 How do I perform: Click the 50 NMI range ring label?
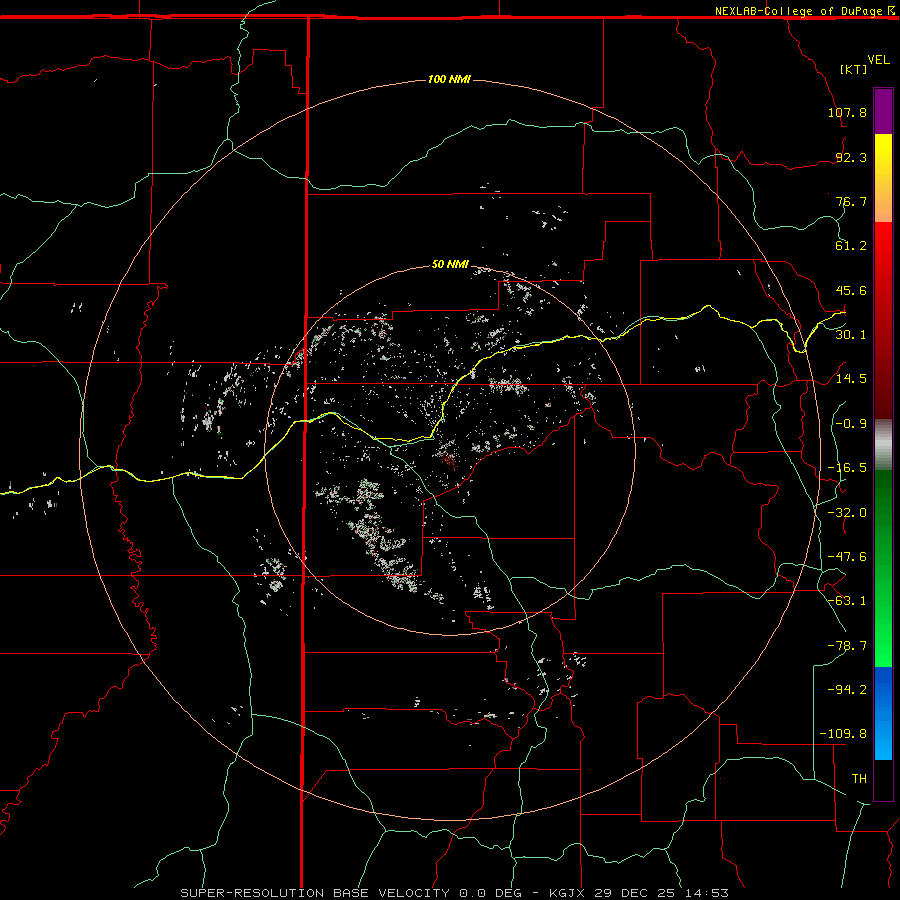[450, 264]
